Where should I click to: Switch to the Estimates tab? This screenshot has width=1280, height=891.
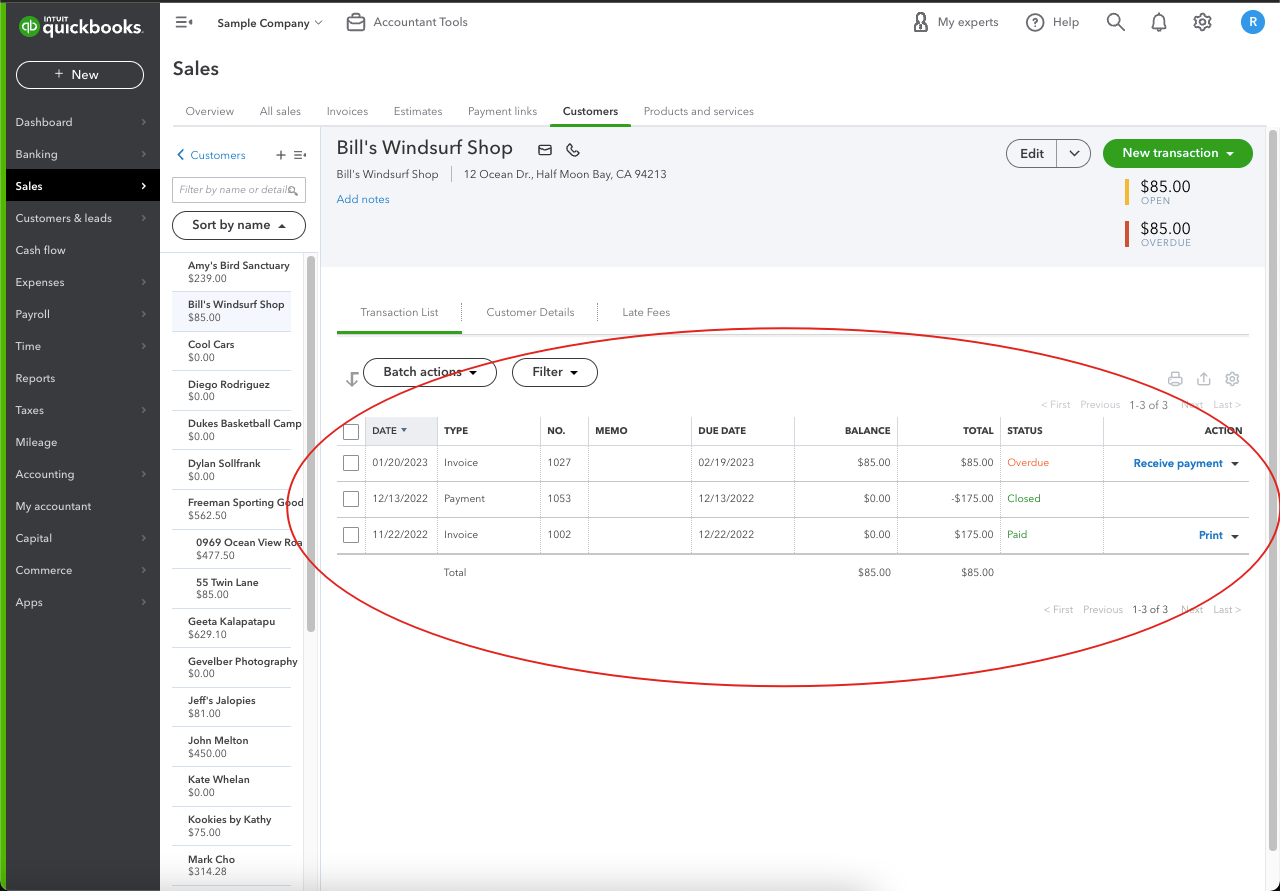(x=418, y=111)
